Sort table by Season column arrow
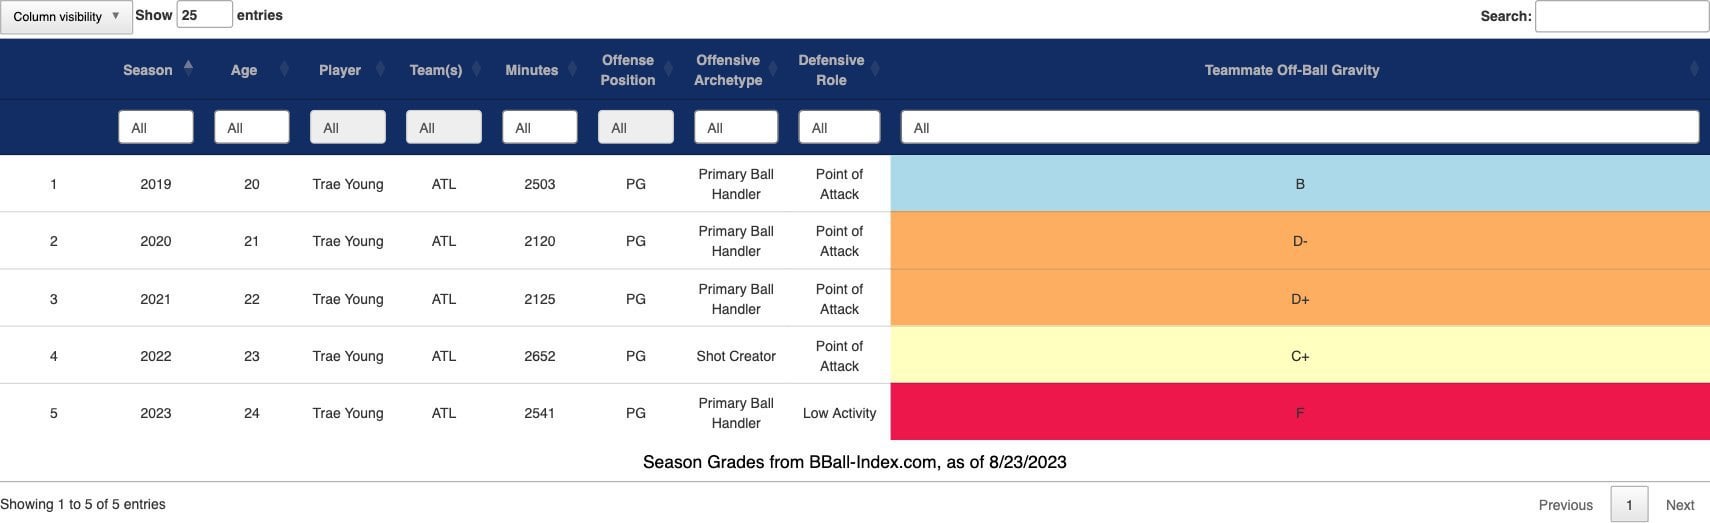This screenshot has height=523, width=1710. tap(188, 68)
